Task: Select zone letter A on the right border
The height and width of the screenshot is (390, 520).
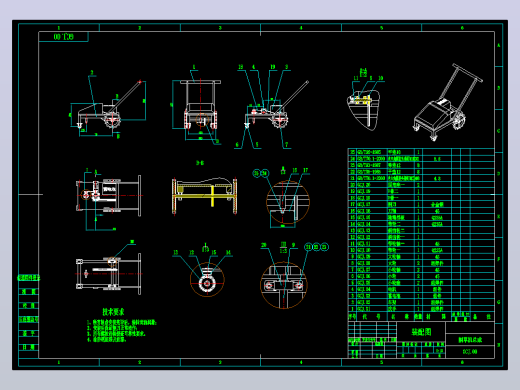Action: (499, 45)
